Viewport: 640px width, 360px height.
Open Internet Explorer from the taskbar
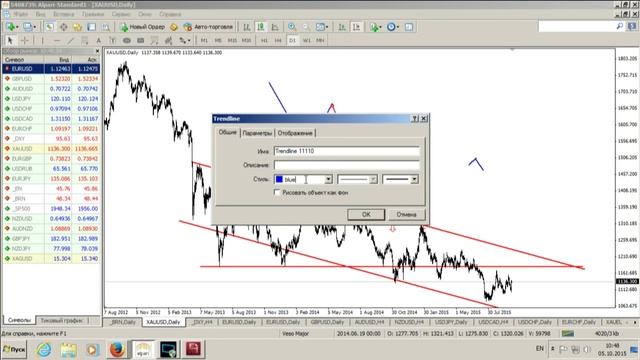pyautogui.click(x=44, y=349)
